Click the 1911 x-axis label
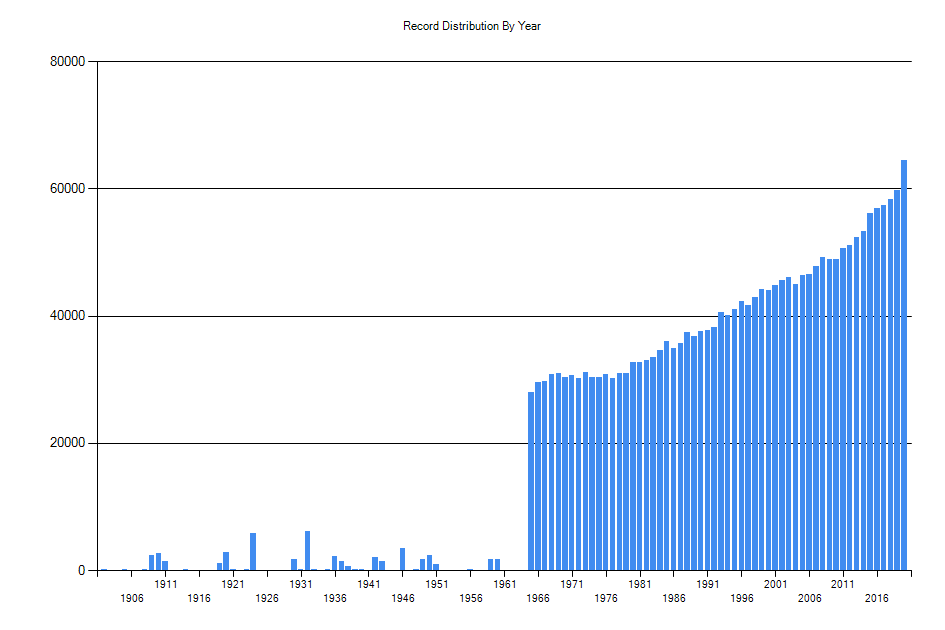Screen dimensions: 945x630 [x=166, y=584]
